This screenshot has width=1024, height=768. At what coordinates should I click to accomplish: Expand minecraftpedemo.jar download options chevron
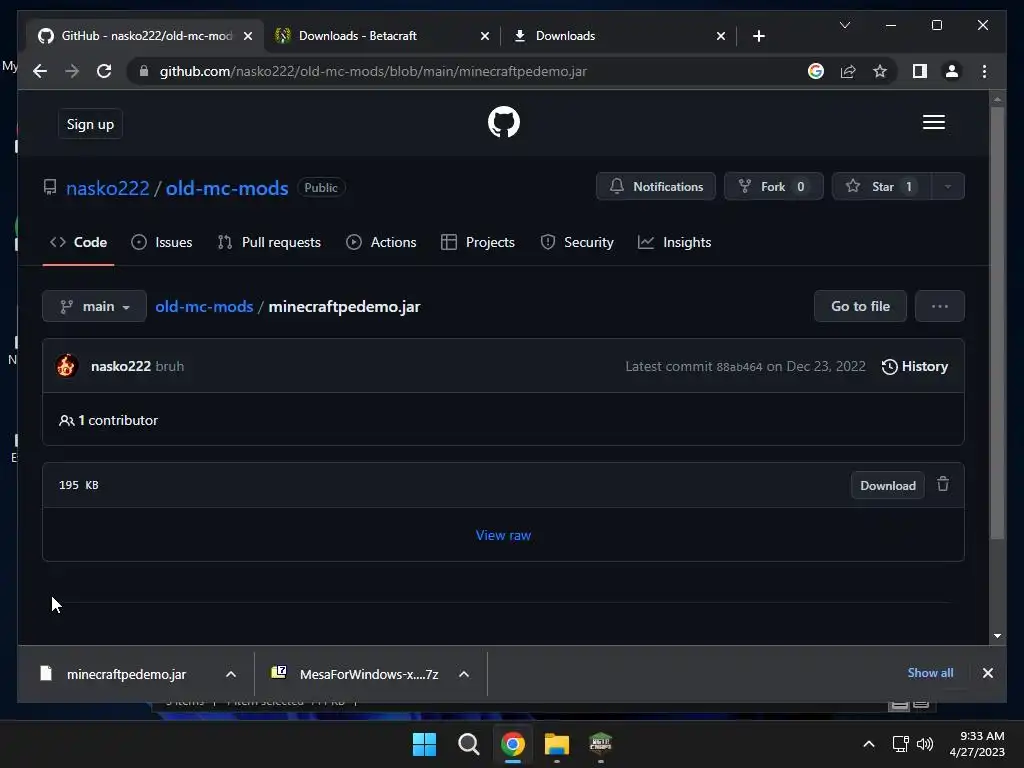tap(231, 674)
